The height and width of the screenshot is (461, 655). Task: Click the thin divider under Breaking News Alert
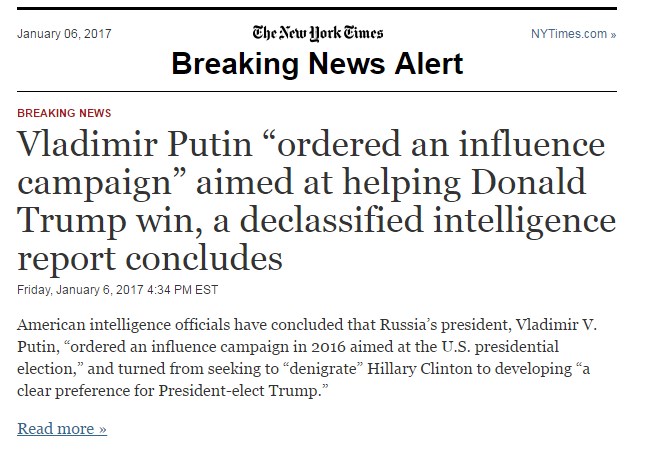(317, 91)
